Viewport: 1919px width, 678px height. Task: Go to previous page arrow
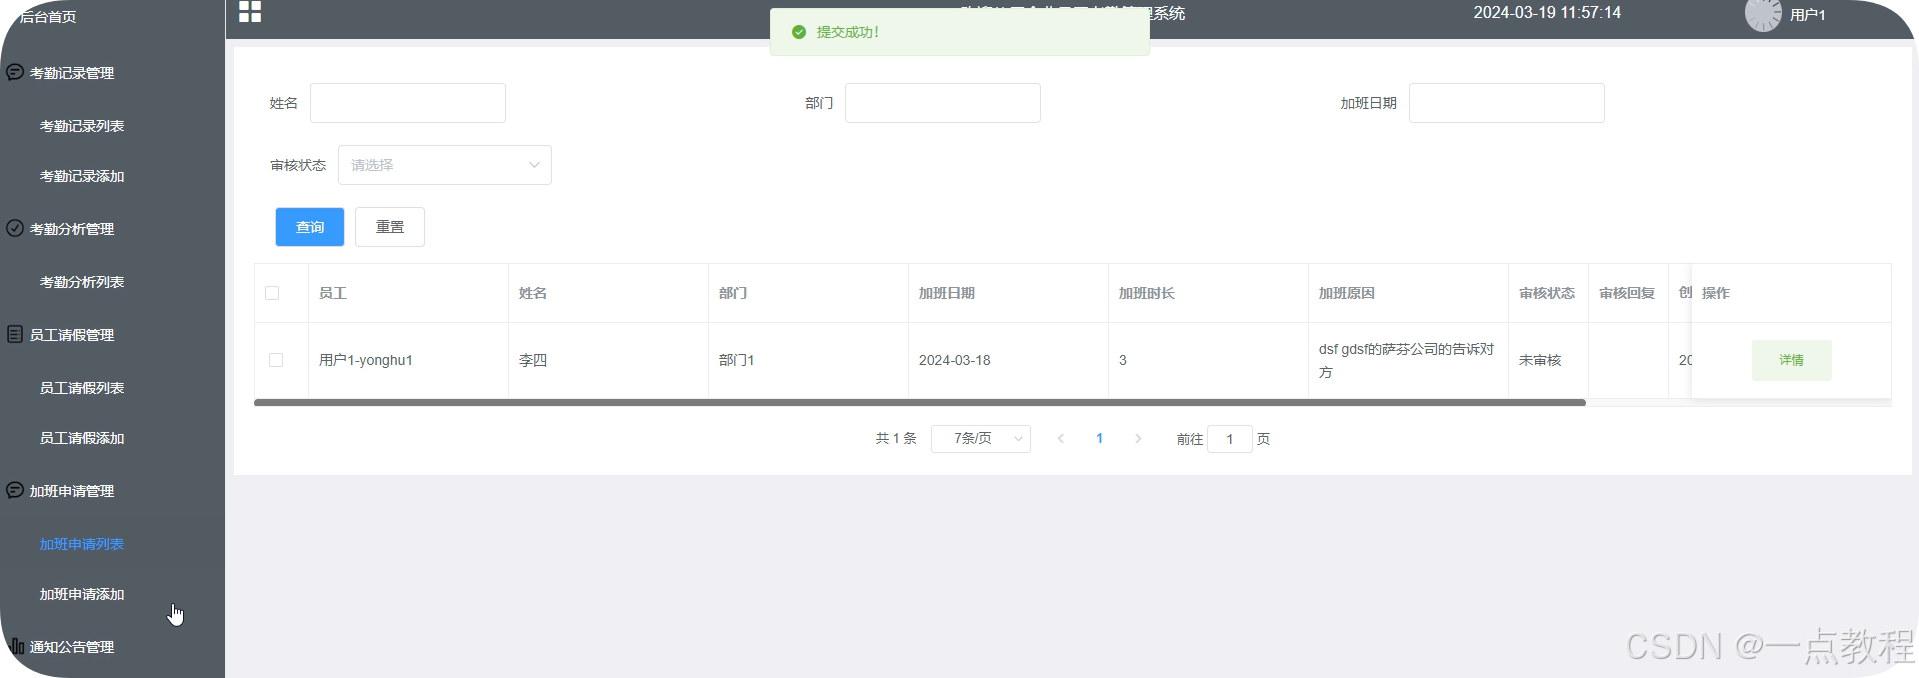click(1060, 438)
